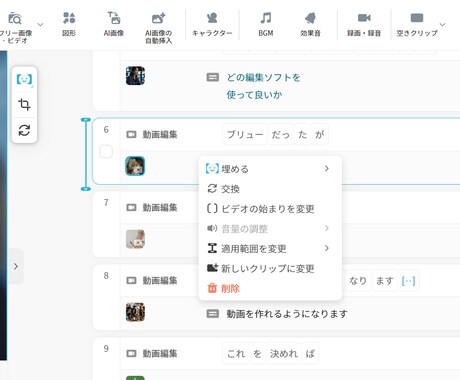
Task: Select the word 決めれ in scene 9
Action: pos(284,353)
